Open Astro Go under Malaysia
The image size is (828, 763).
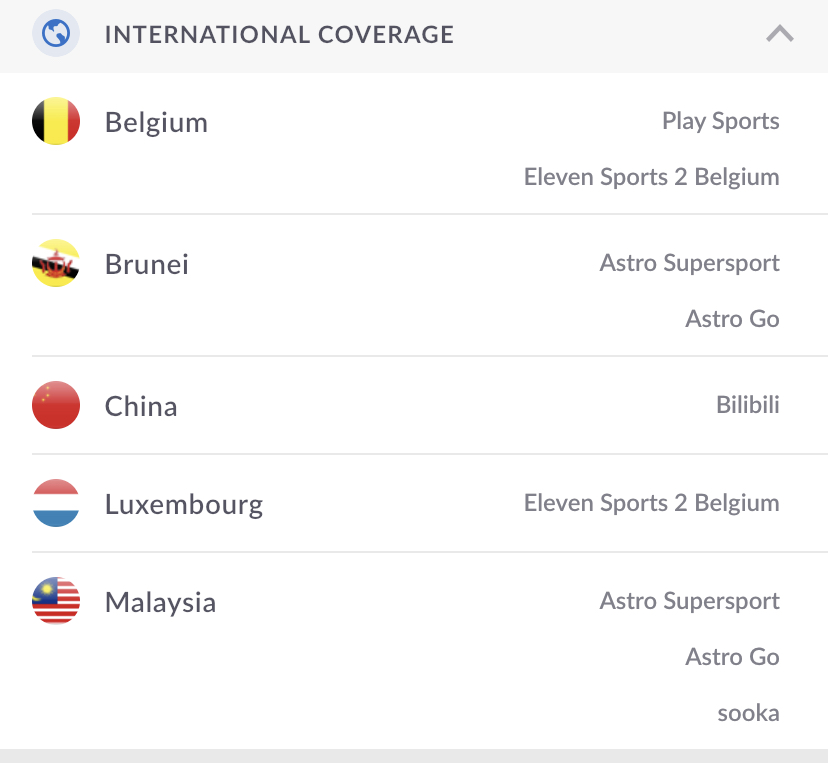tap(732, 658)
